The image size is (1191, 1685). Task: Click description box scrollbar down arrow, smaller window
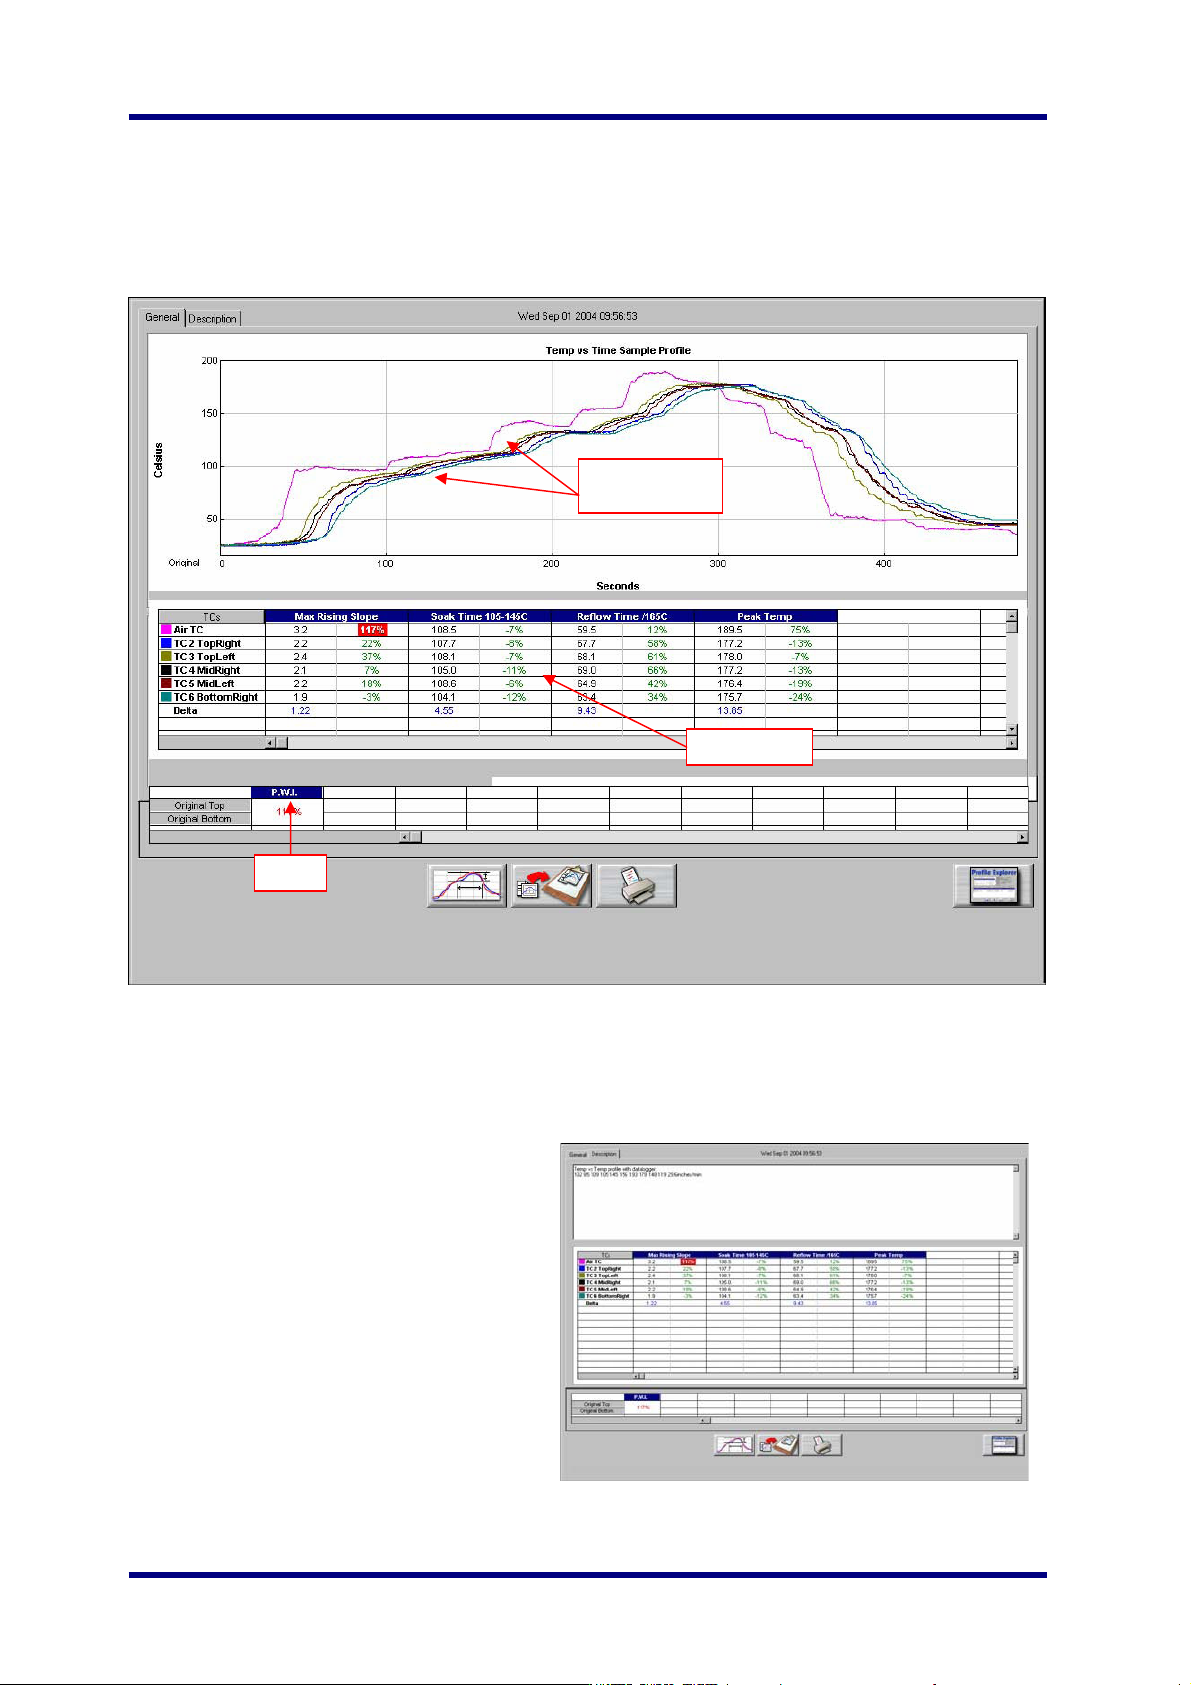click(x=1016, y=1236)
